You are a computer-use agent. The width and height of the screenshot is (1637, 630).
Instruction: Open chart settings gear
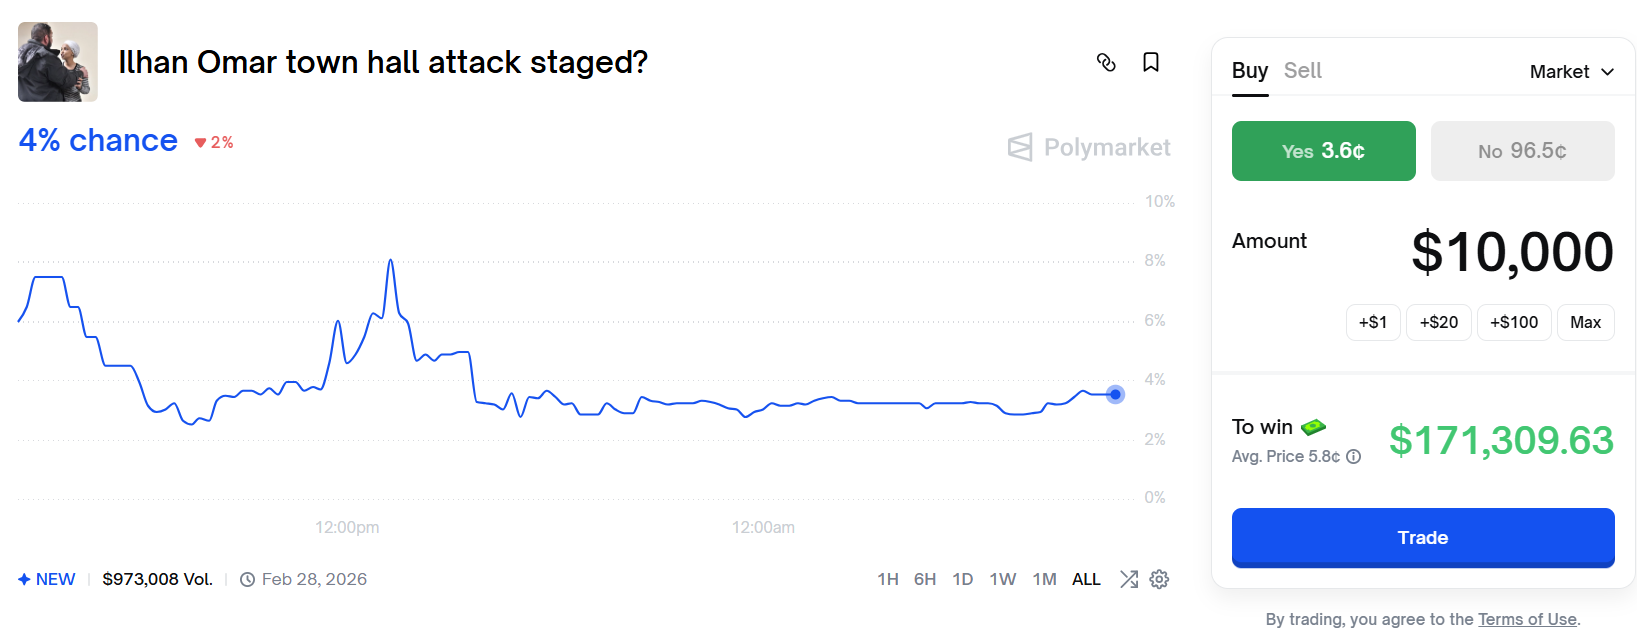(1159, 579)
